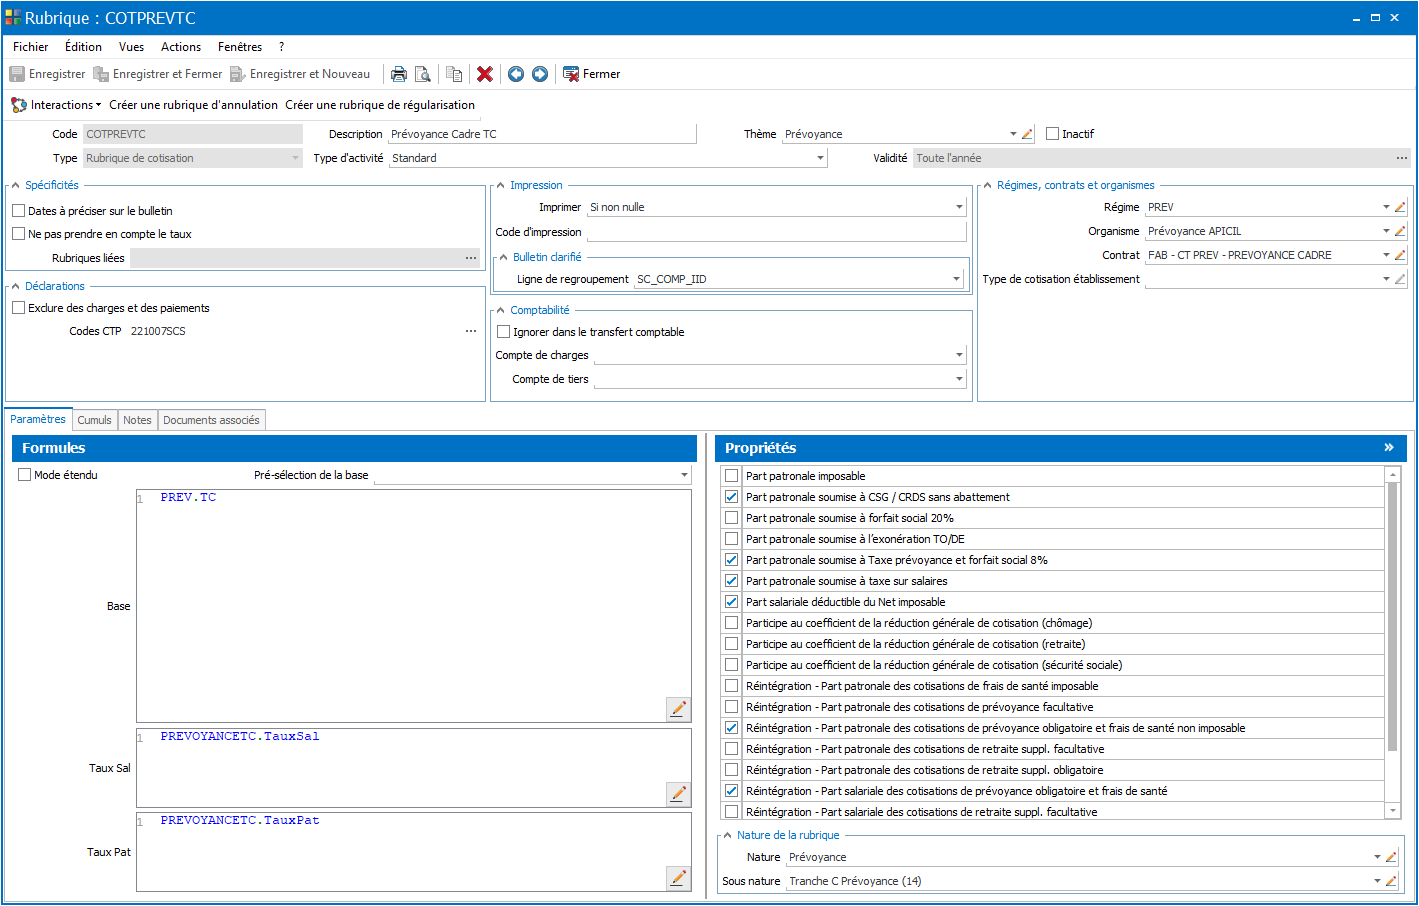
Task: Open the Édition menu
Action: tap(83, 47)
